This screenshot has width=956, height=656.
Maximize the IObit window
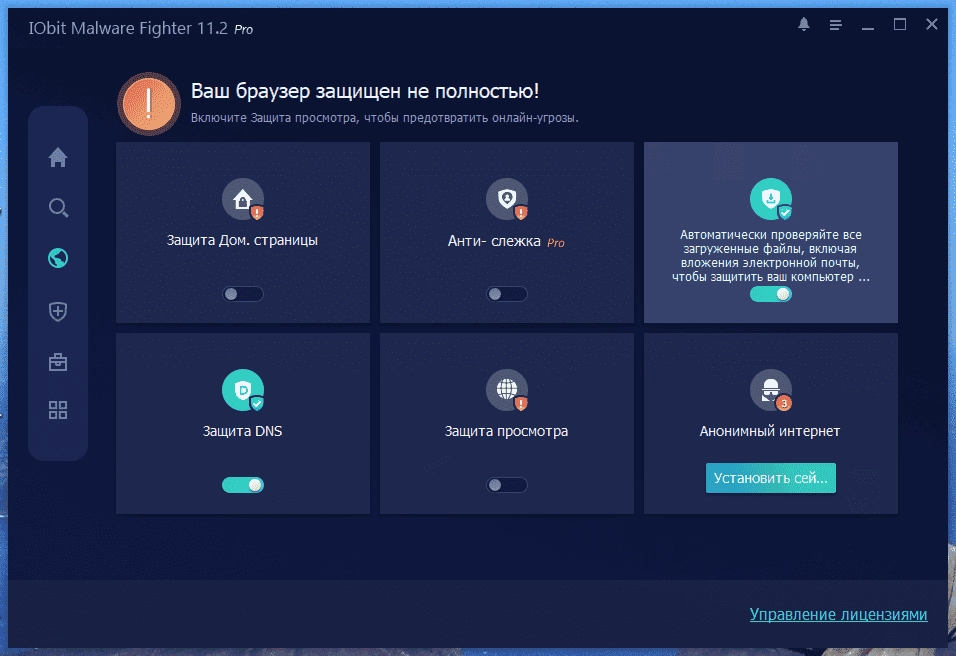(x=899, y=24)
